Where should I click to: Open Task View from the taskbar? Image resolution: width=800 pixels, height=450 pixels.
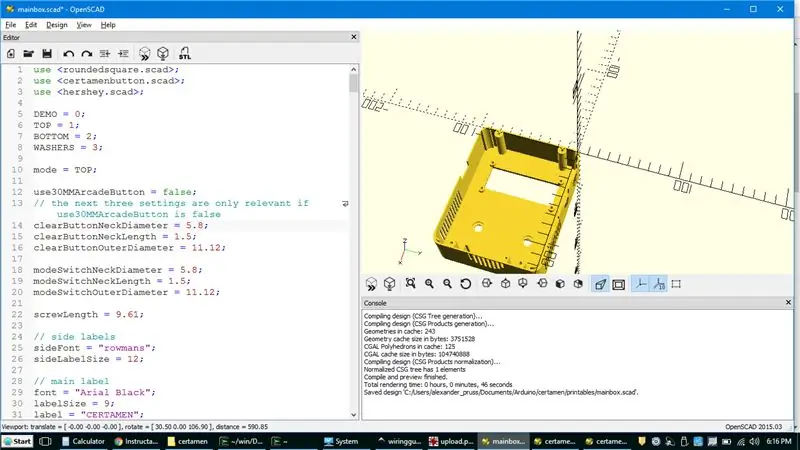45,441
